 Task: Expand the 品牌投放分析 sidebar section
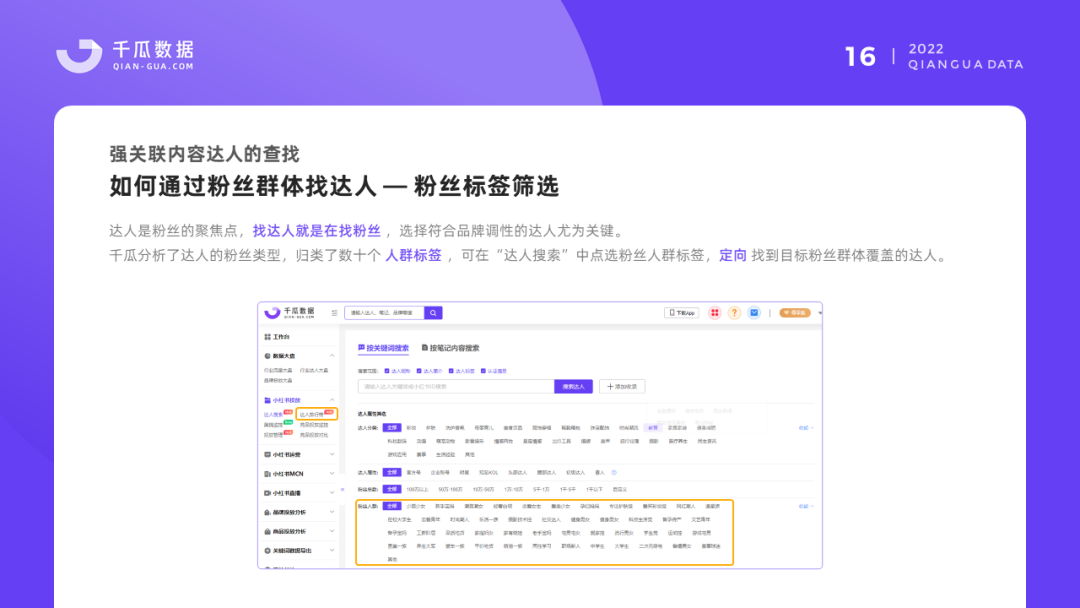pyautogui.click(x=332, y=512)
